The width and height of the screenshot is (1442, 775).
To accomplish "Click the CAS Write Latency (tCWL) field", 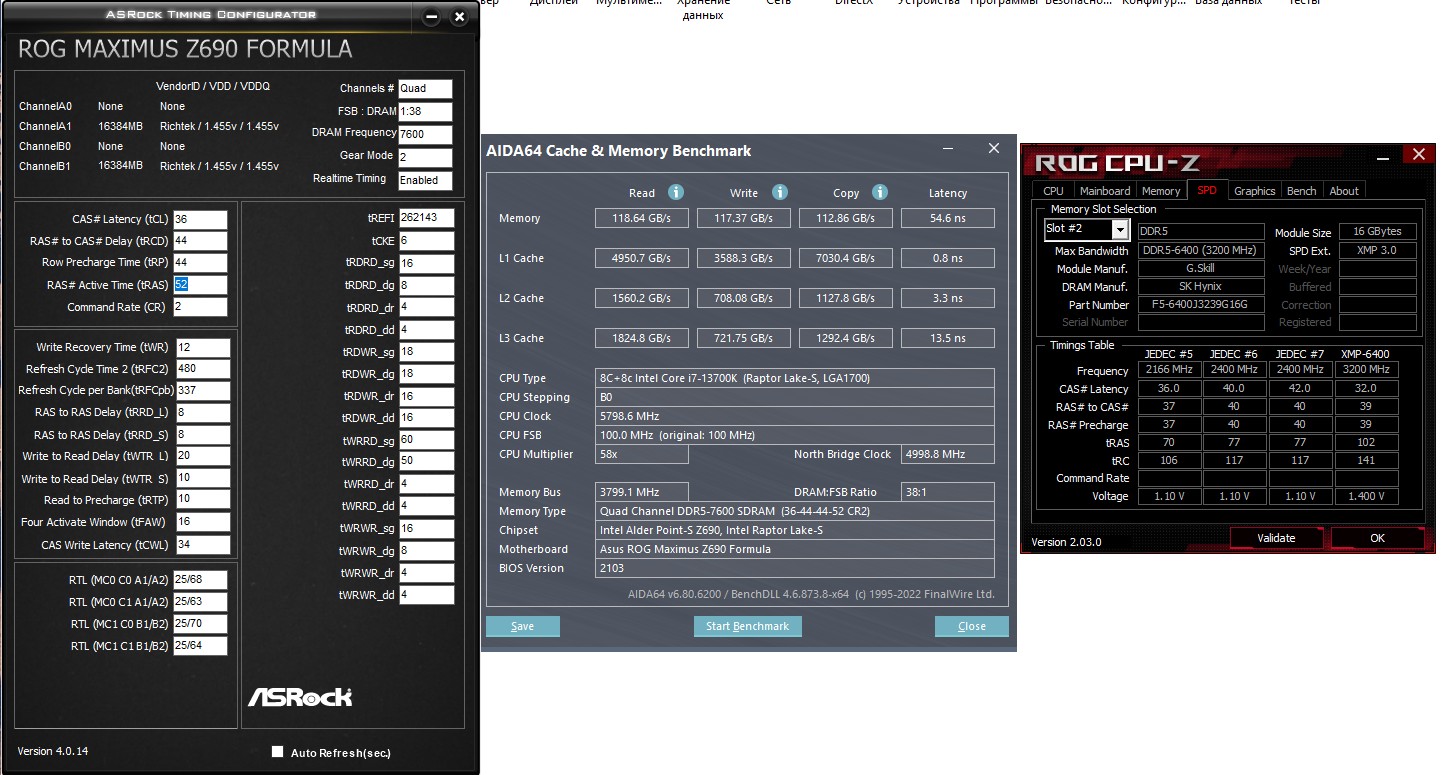I will [203, 545].
